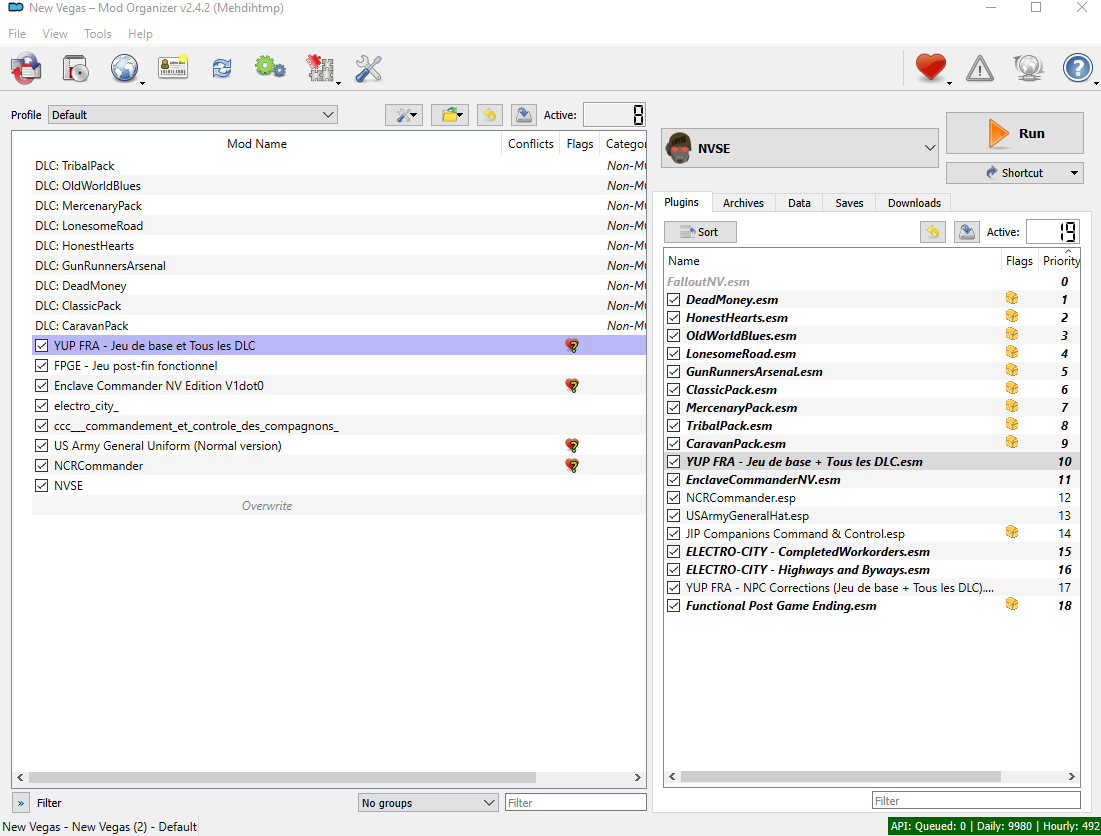Toggle EnclaveCommanderNV.esm plugin checkbox
1101x836 pixels.
click(673, 480)
